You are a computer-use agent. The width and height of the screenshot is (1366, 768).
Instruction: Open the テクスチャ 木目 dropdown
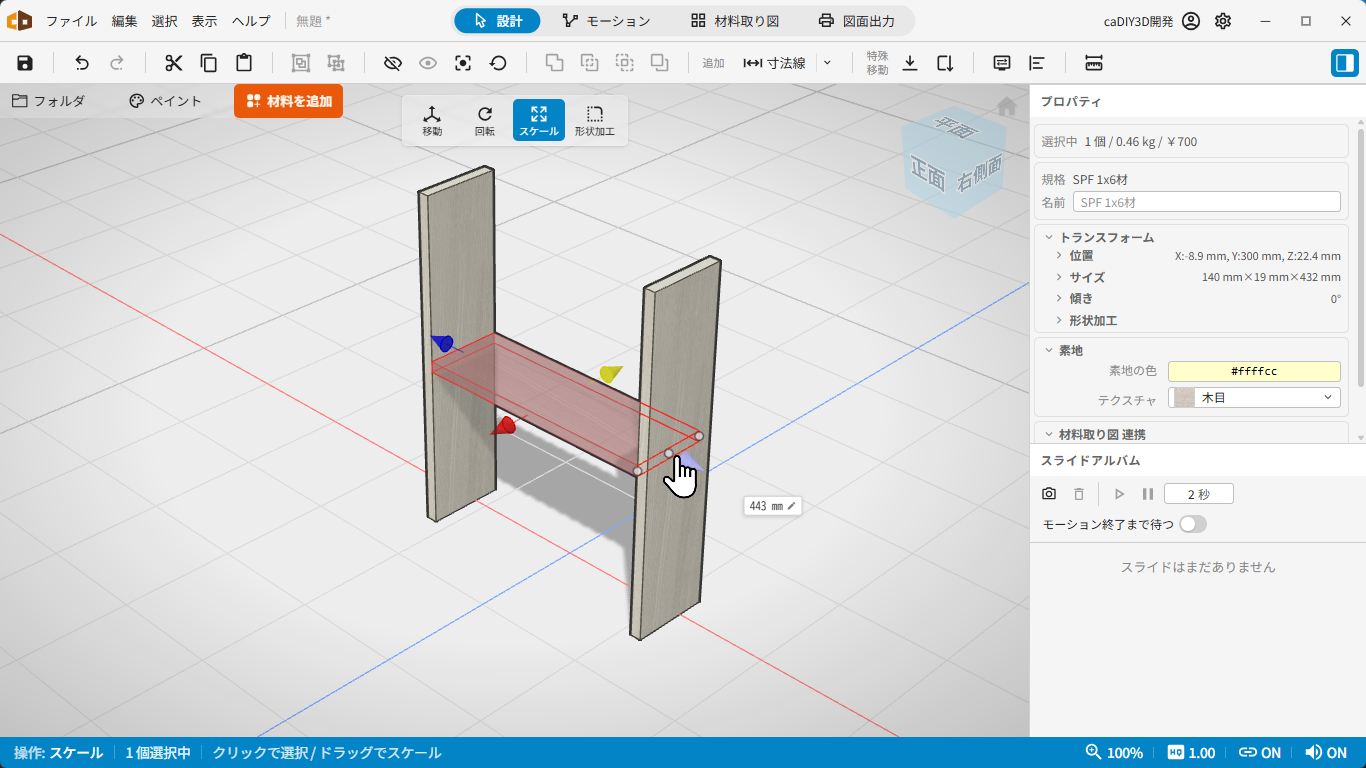[1254, 398]
